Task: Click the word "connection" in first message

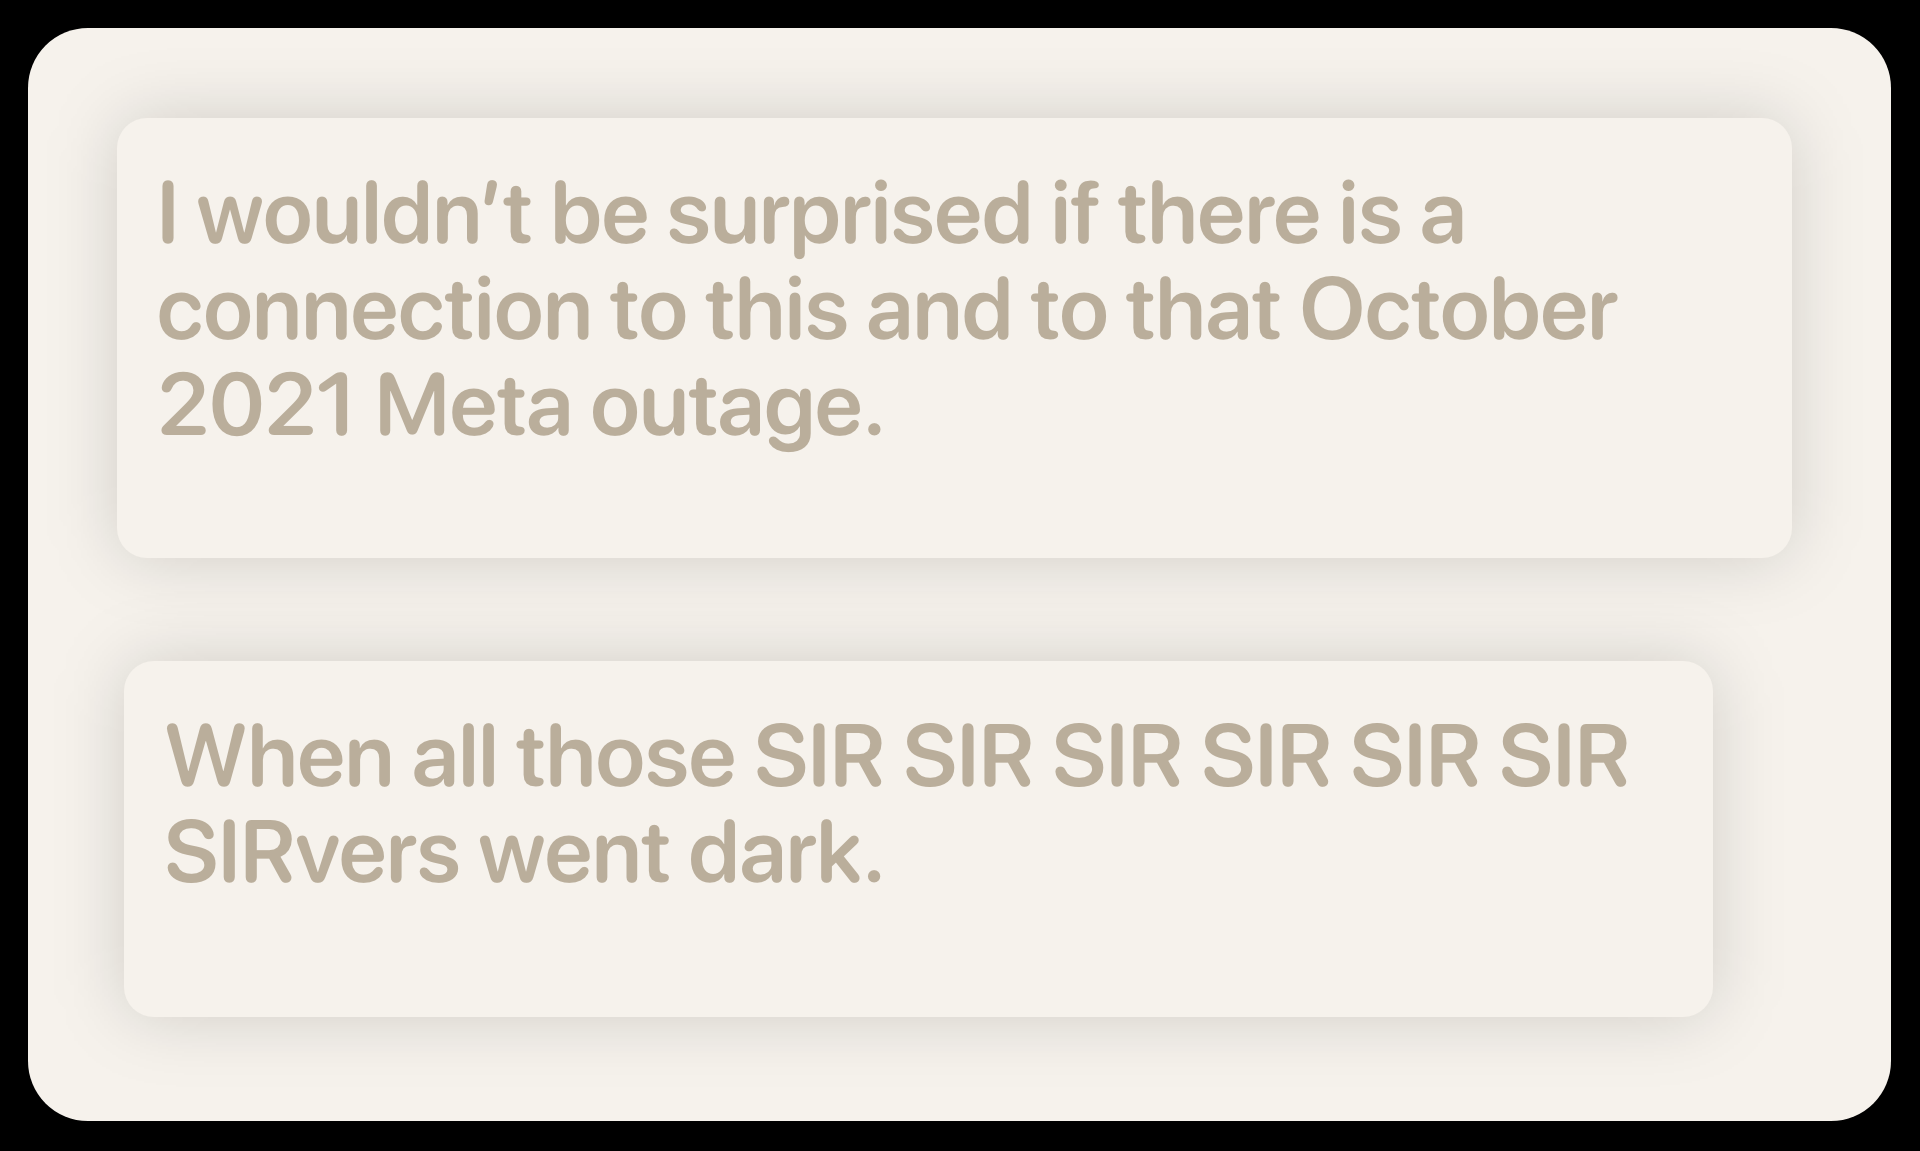Action: [x=374, y=311]
